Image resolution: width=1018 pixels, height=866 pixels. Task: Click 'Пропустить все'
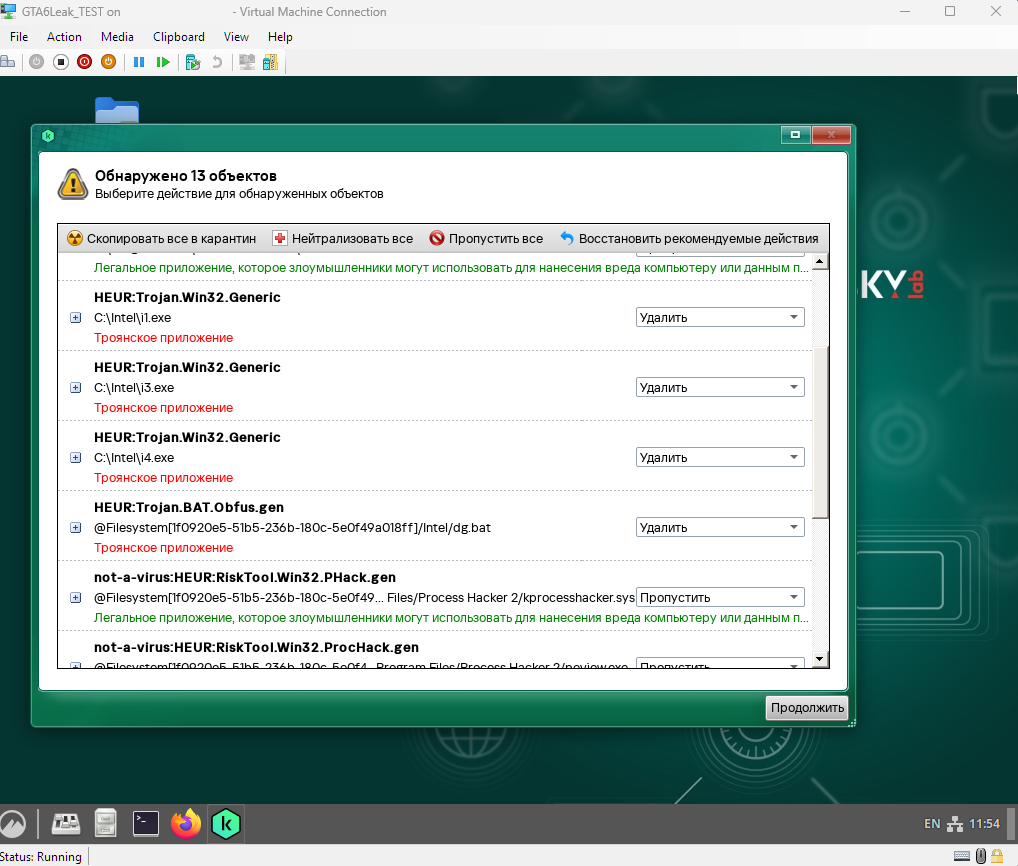486,239
